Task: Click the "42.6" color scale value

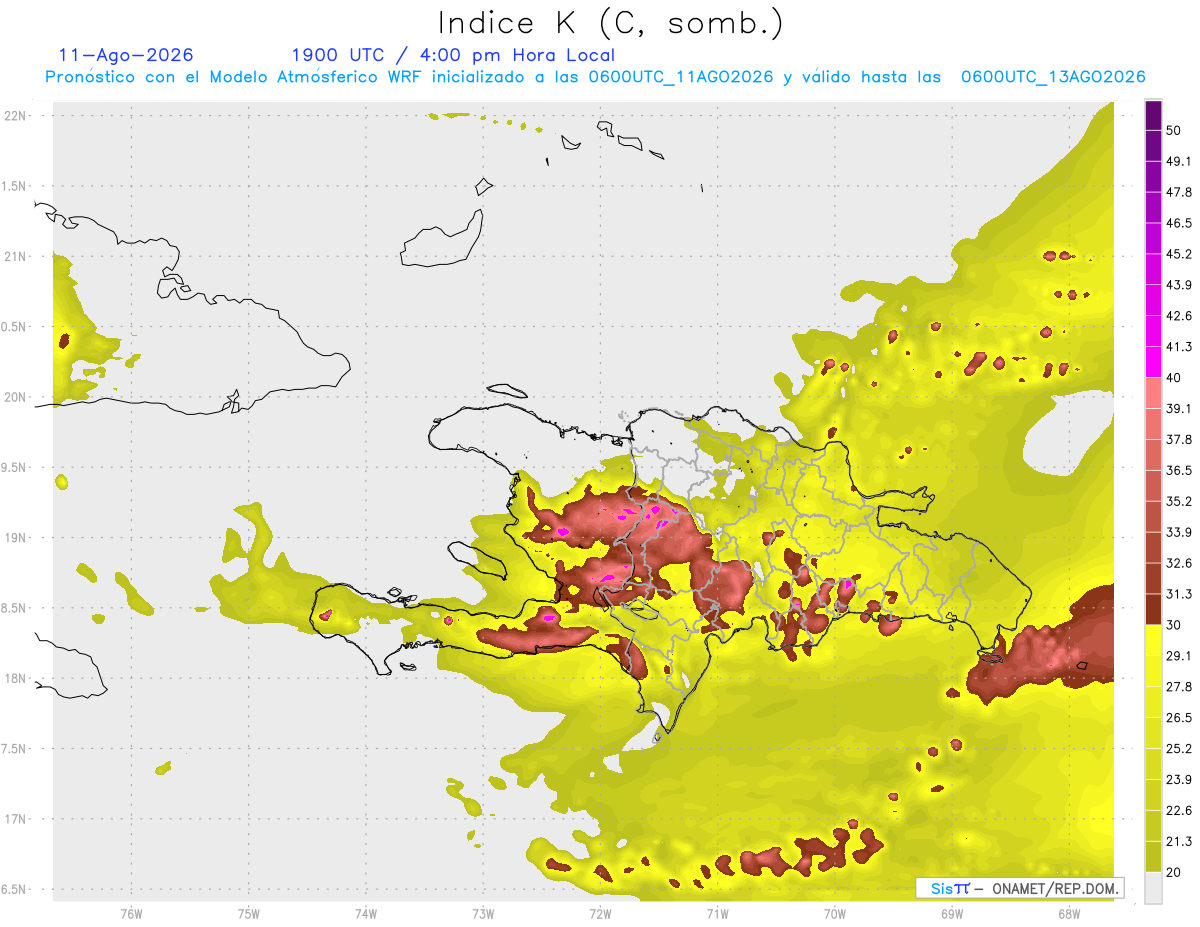Action: 1178,316
